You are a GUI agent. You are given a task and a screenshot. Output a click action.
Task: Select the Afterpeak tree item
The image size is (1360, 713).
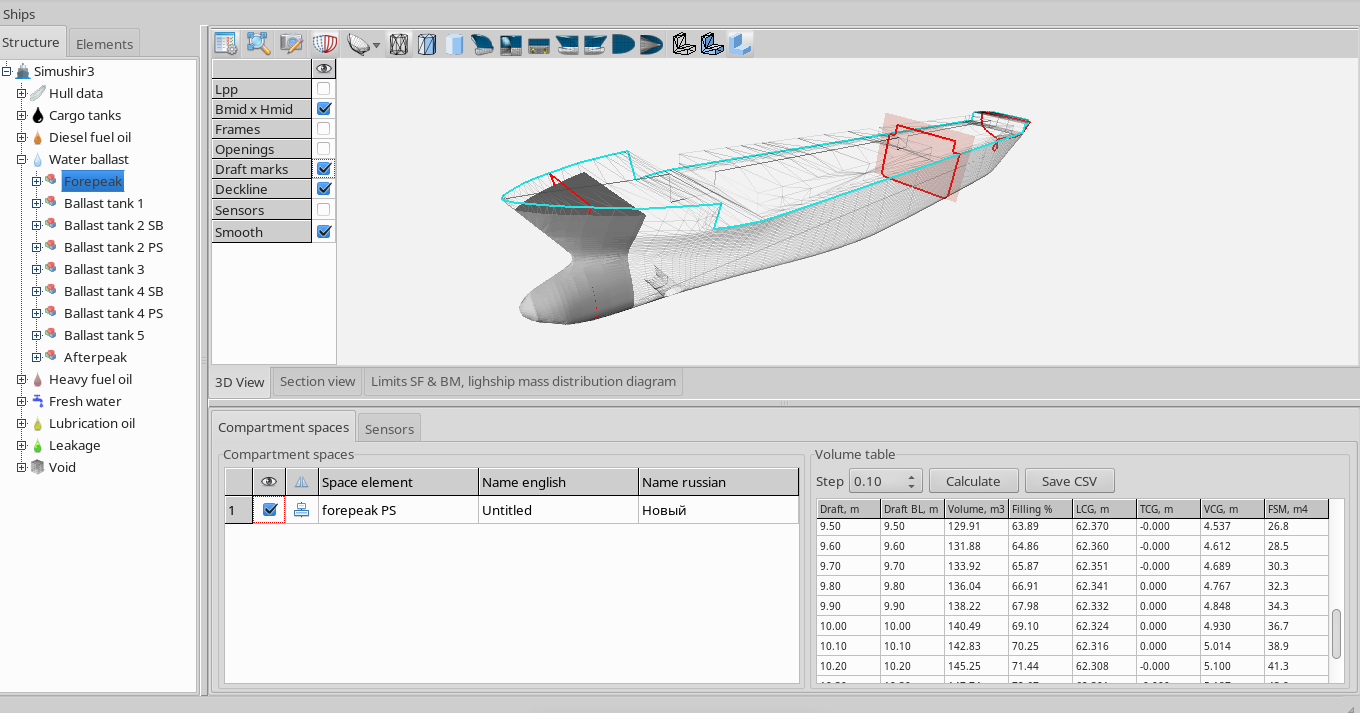tap(95, 357)
